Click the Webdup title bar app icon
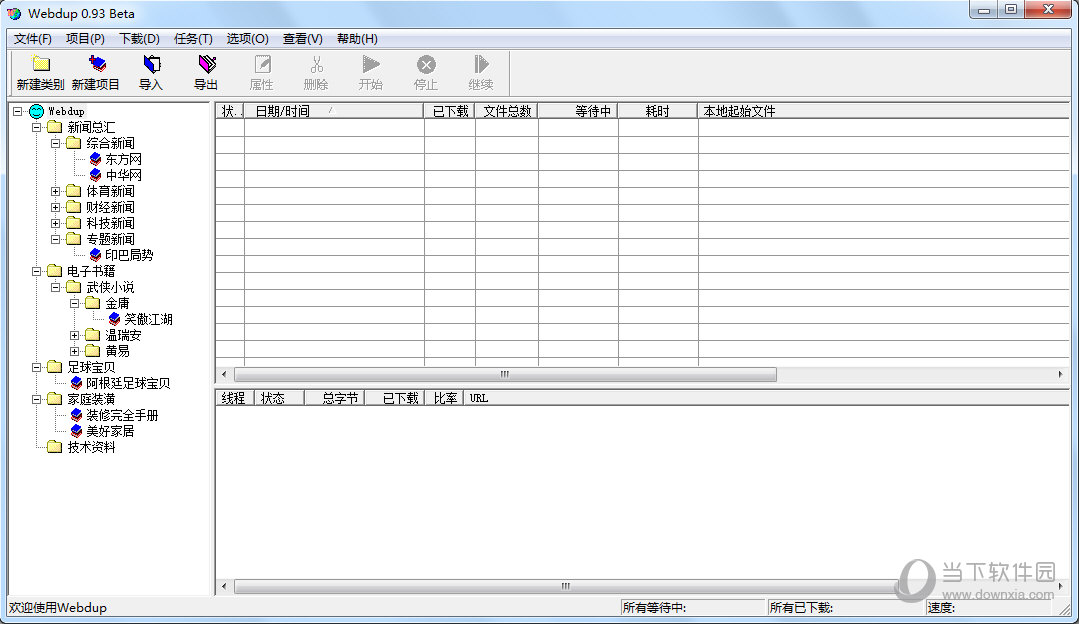Image resolution: width=1079 pixels, height=624 pixels. tap(14, 13)
